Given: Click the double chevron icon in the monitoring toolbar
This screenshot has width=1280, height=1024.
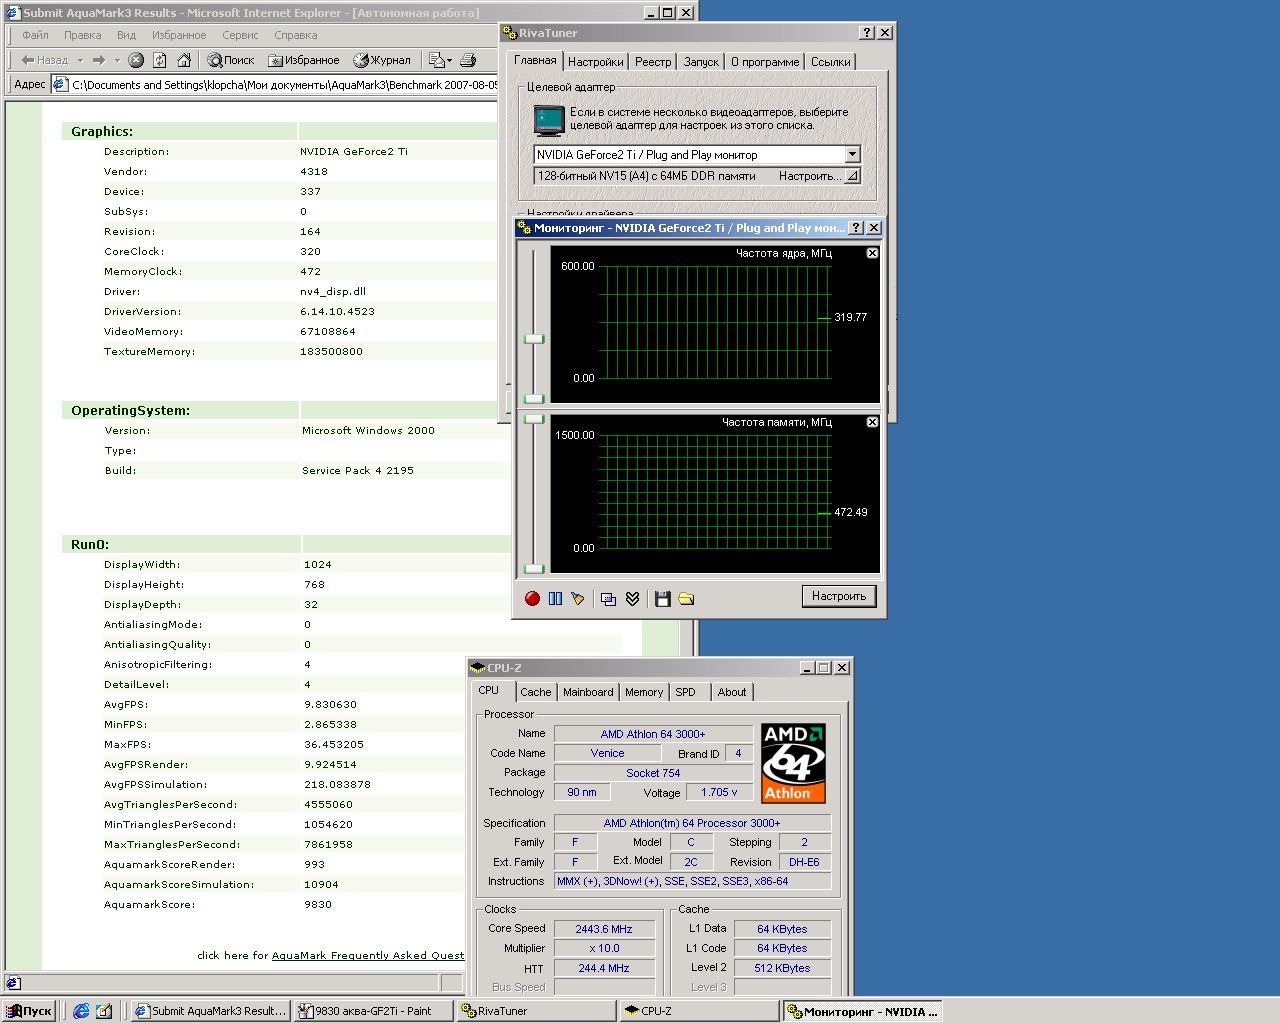Looking at the screenshot, I should pos(632,598).
